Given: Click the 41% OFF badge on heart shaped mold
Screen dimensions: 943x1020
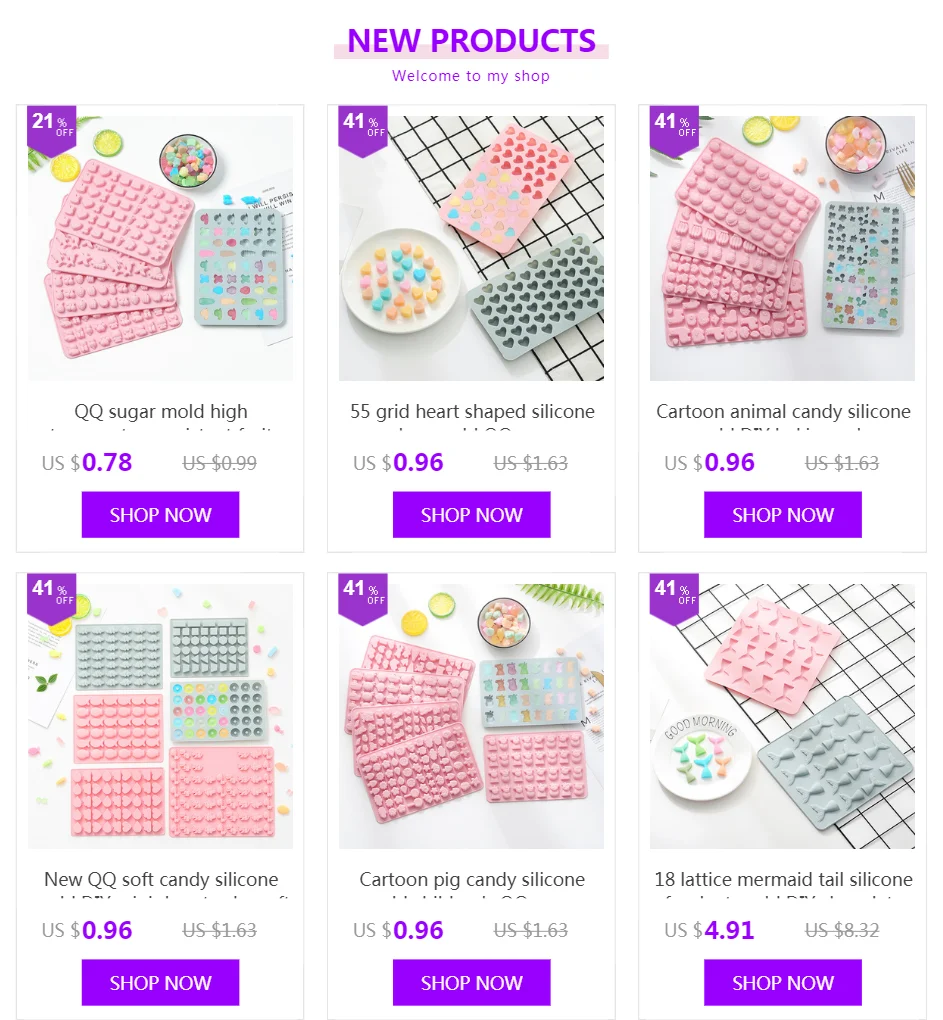Looking at the screenshot, I should pos(363,130).
